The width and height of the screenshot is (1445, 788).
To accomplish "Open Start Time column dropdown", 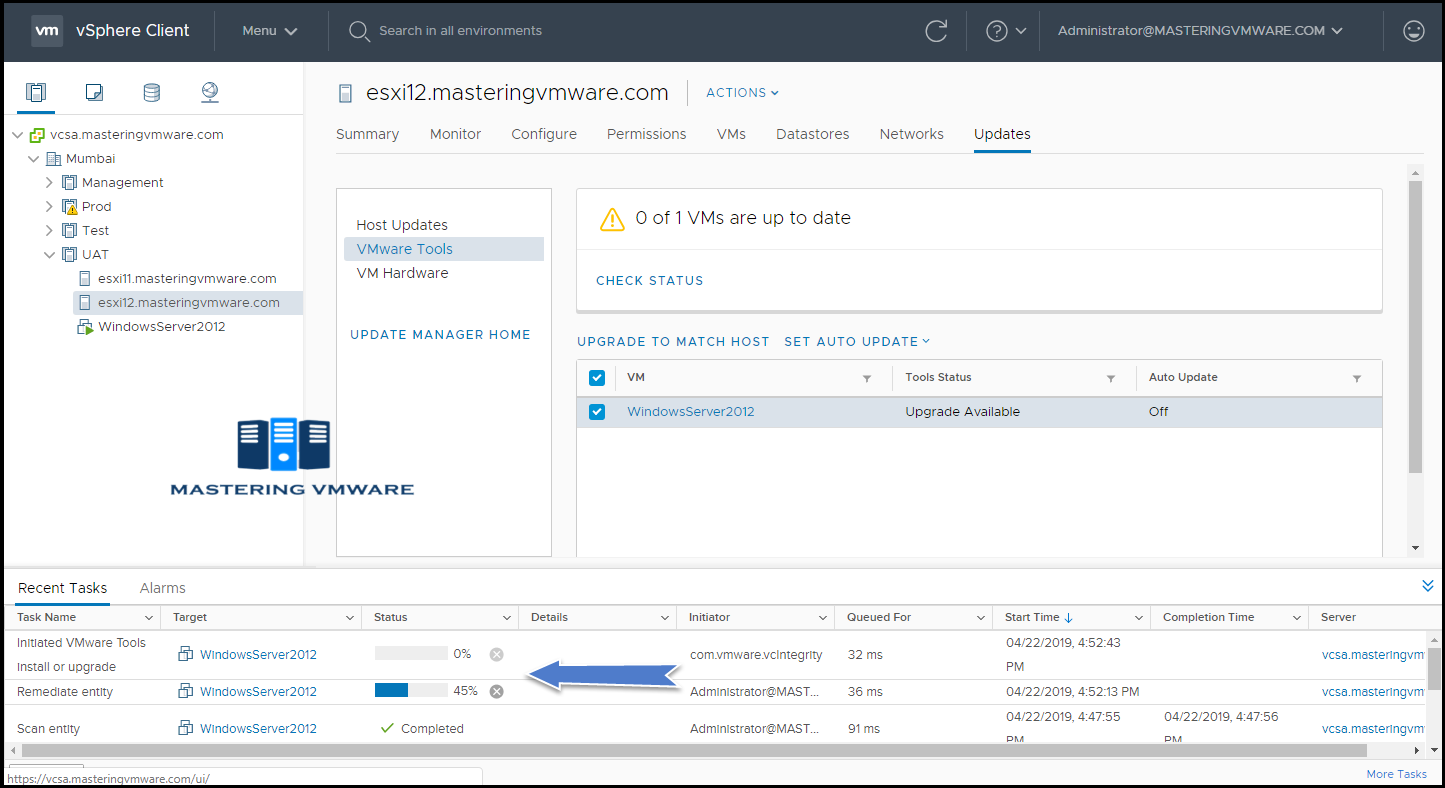I will pyautogui.click(x=1139, y=618).
